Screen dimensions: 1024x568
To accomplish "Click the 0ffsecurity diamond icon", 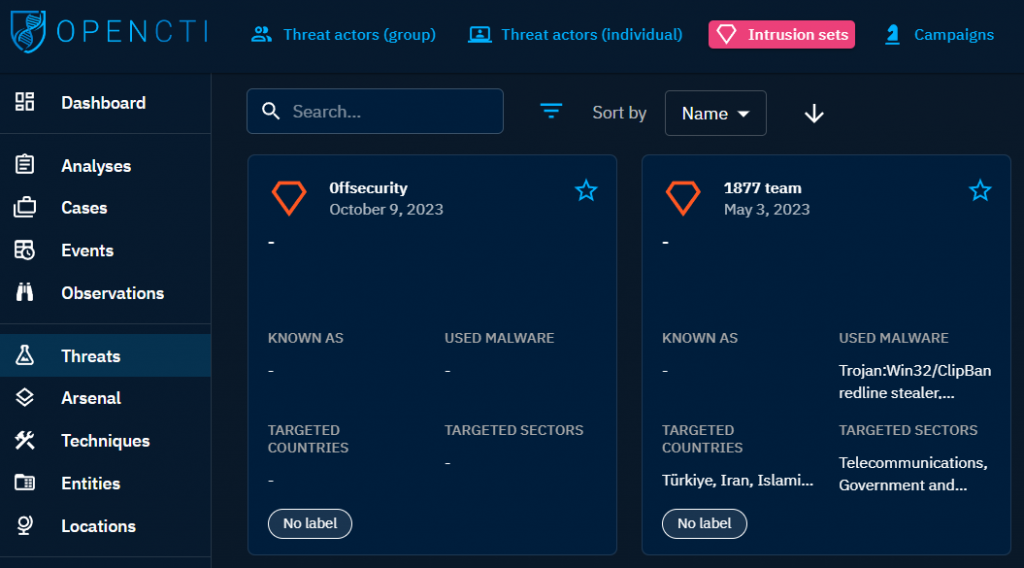I will pos(289,198).
